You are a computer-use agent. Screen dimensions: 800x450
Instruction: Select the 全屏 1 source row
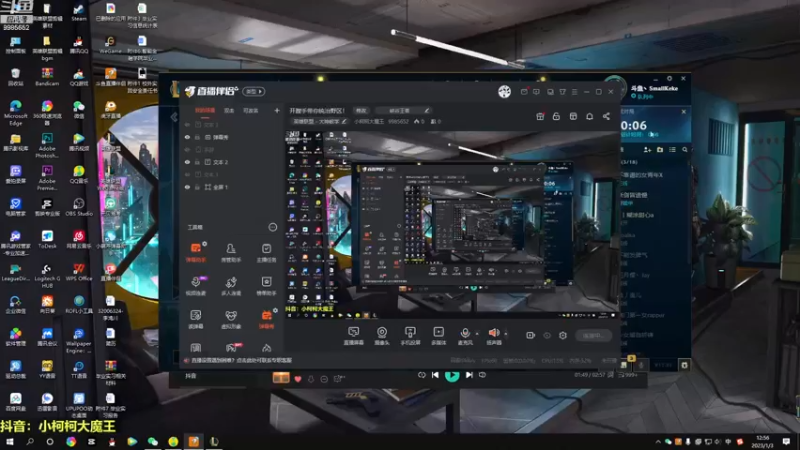(x=232, y=187)
